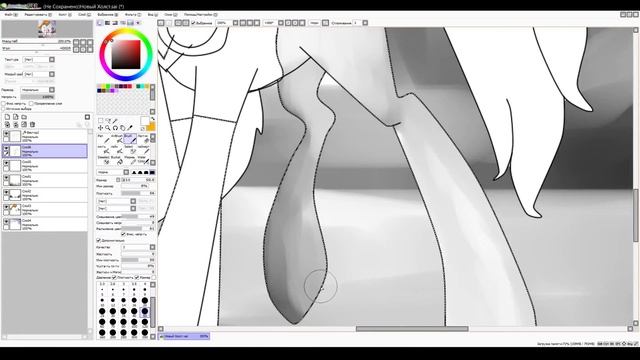Click the Undo toolbar button
640x360 pixels.
[x=161, y=23]
